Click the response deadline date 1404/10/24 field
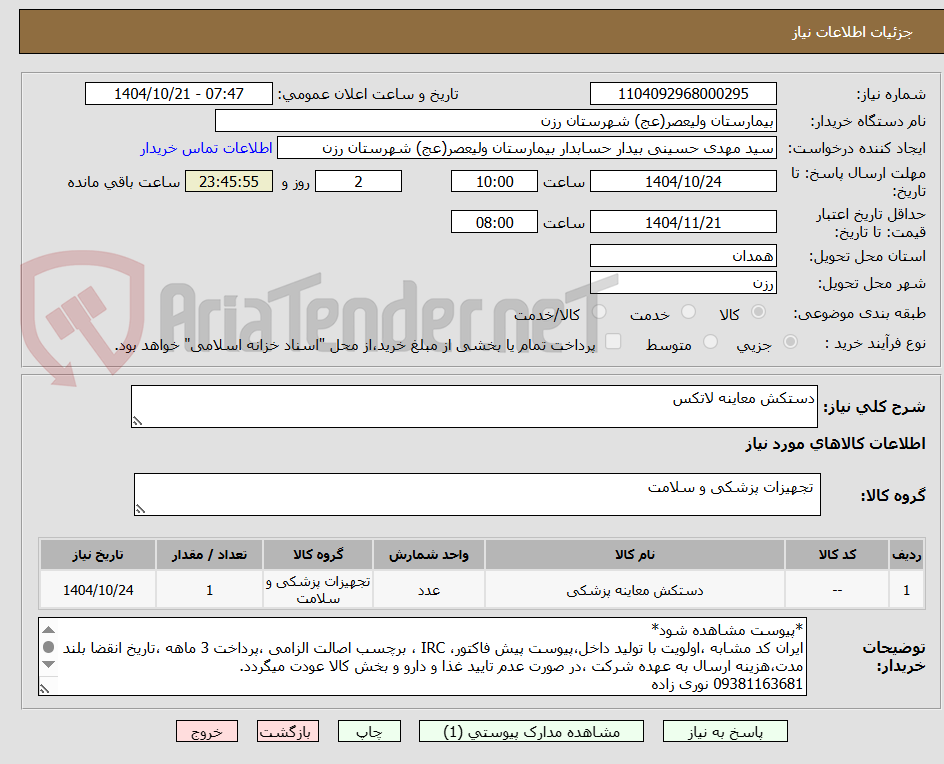944x764 pixels. point(683,181)
